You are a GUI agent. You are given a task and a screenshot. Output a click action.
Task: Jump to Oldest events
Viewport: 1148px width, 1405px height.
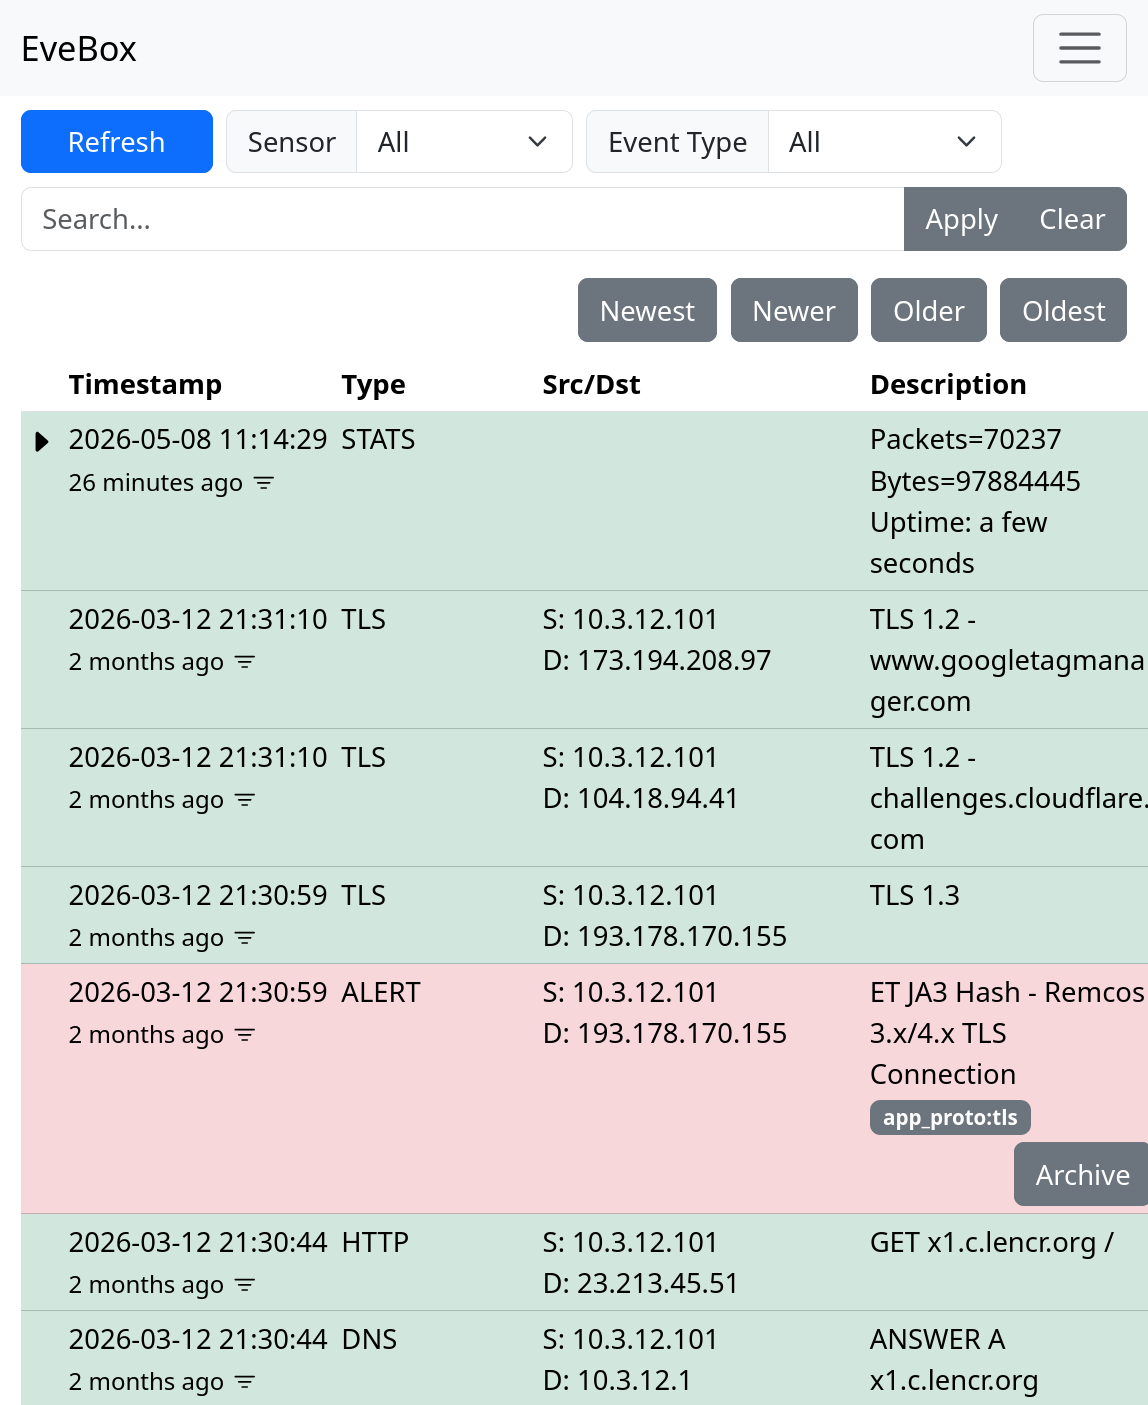(1063, 310)
